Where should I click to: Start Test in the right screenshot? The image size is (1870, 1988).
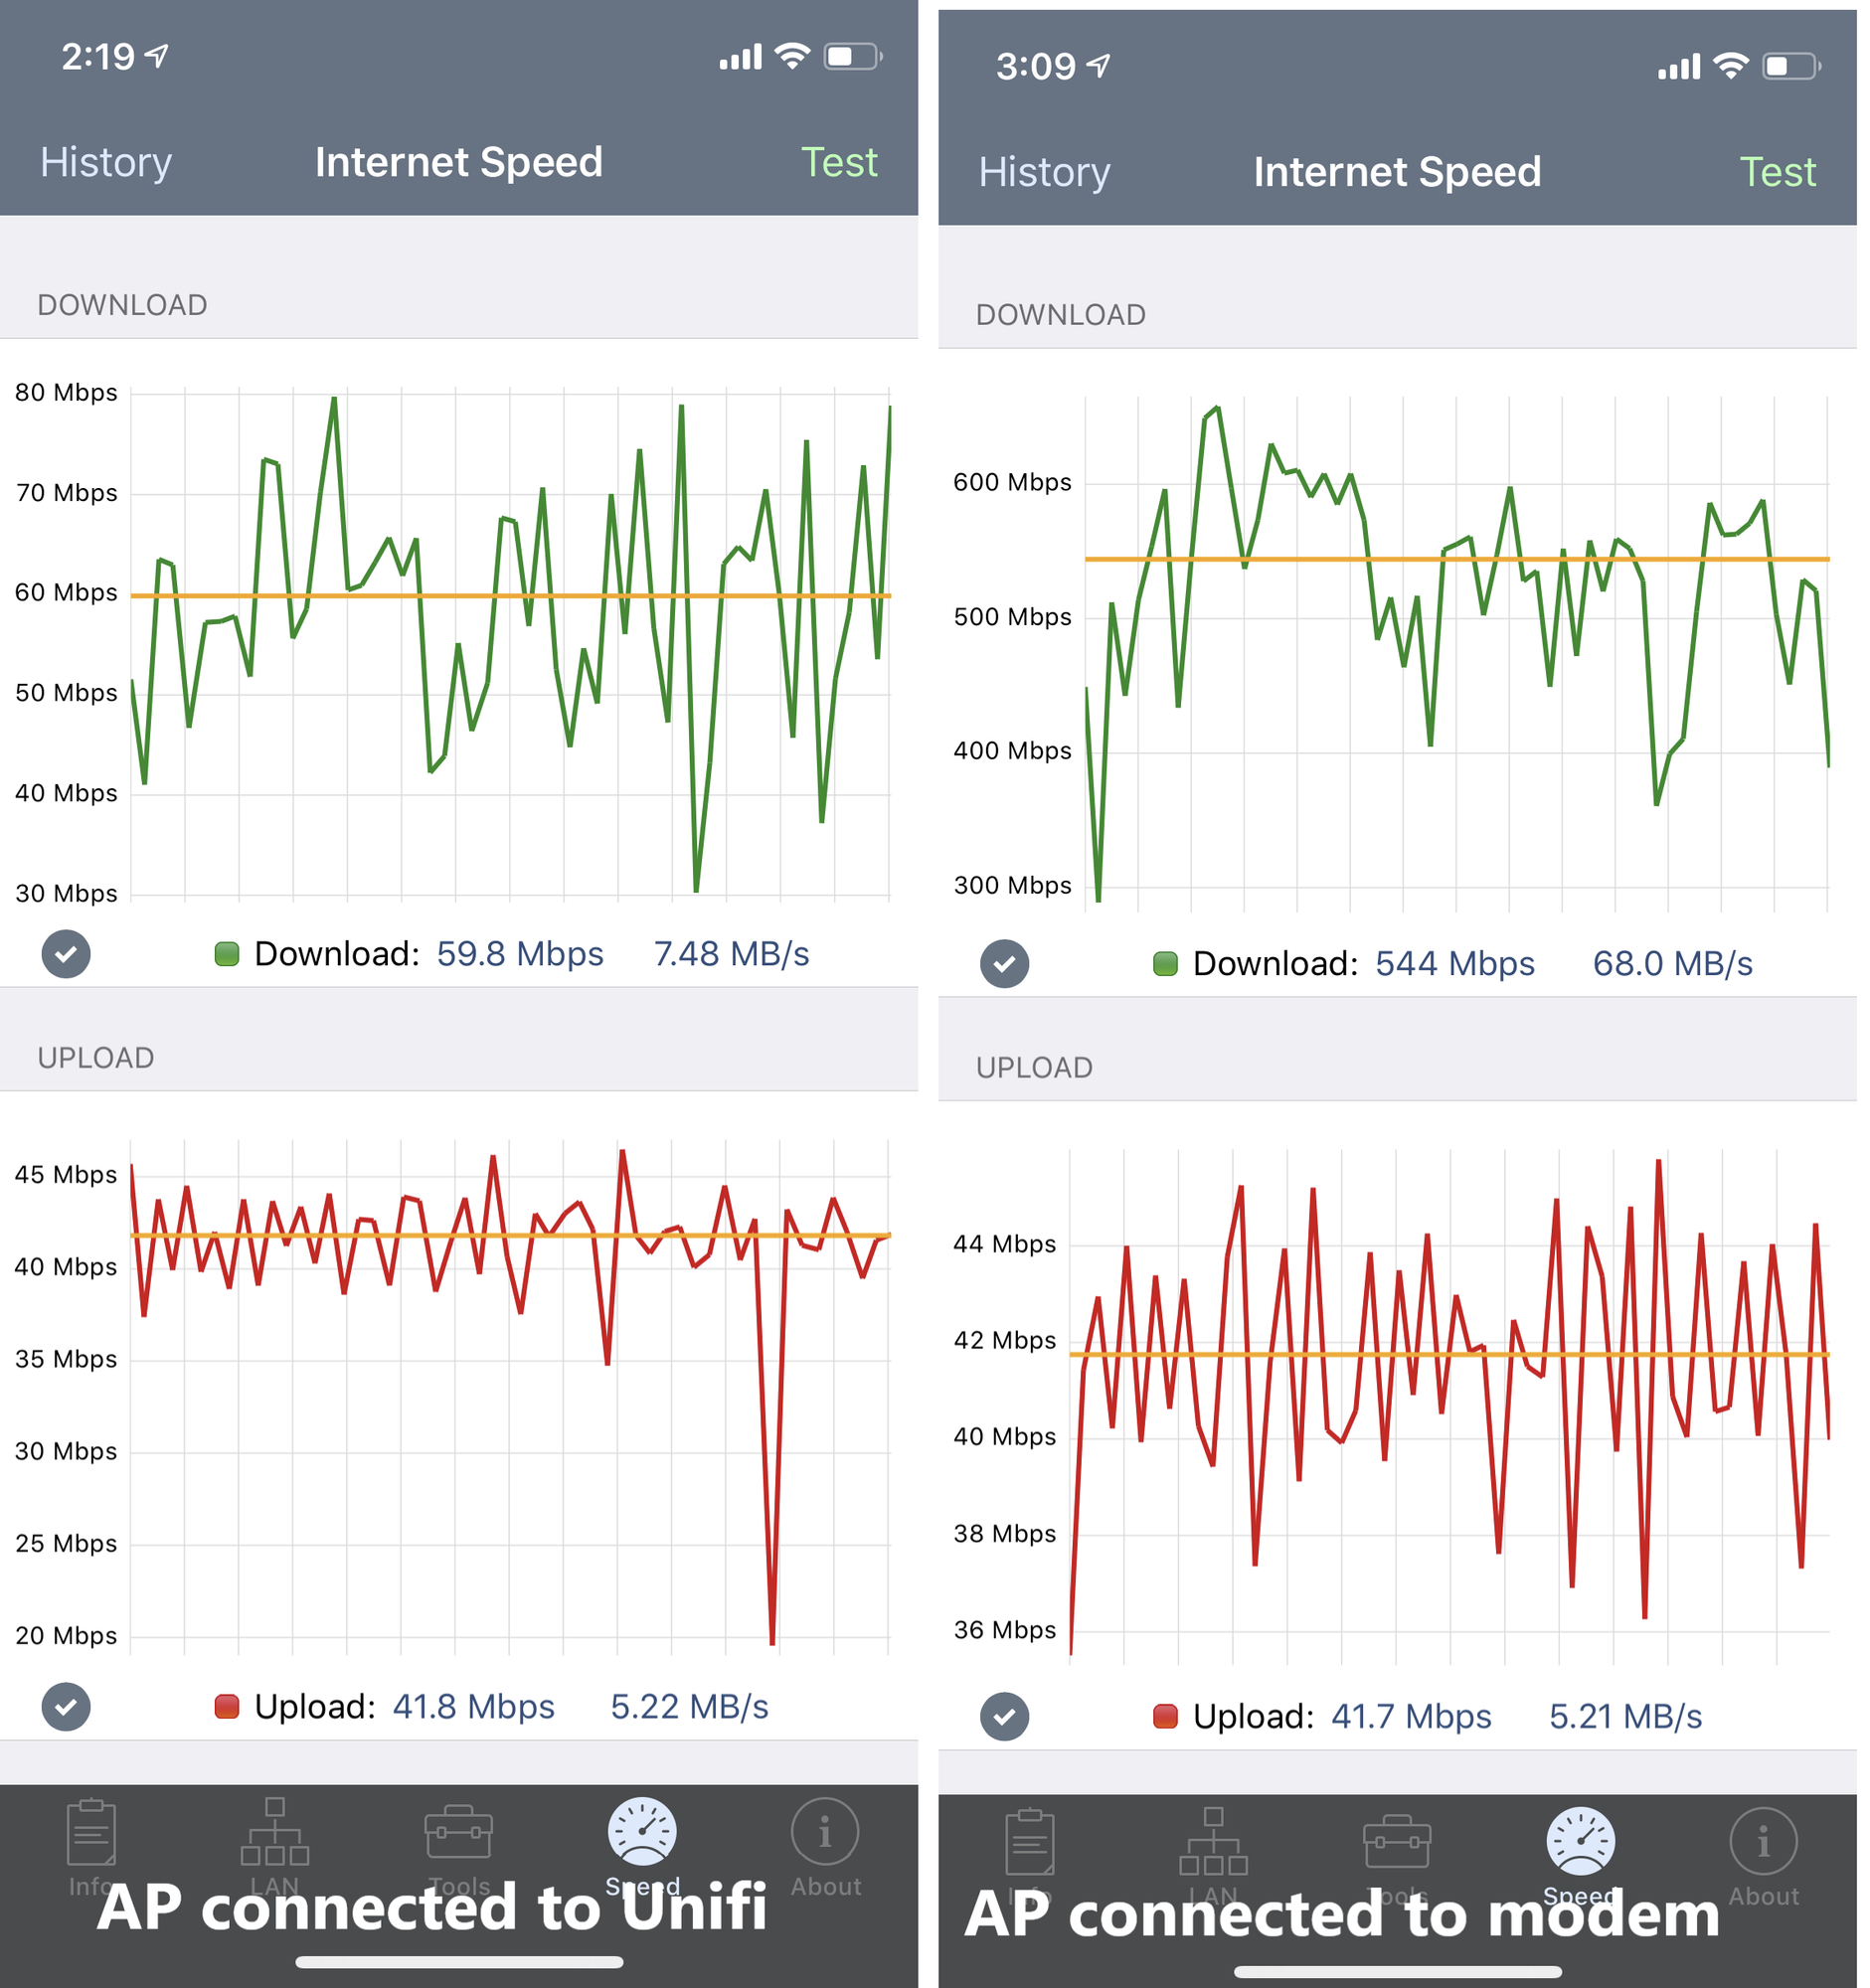[1778, 172]
